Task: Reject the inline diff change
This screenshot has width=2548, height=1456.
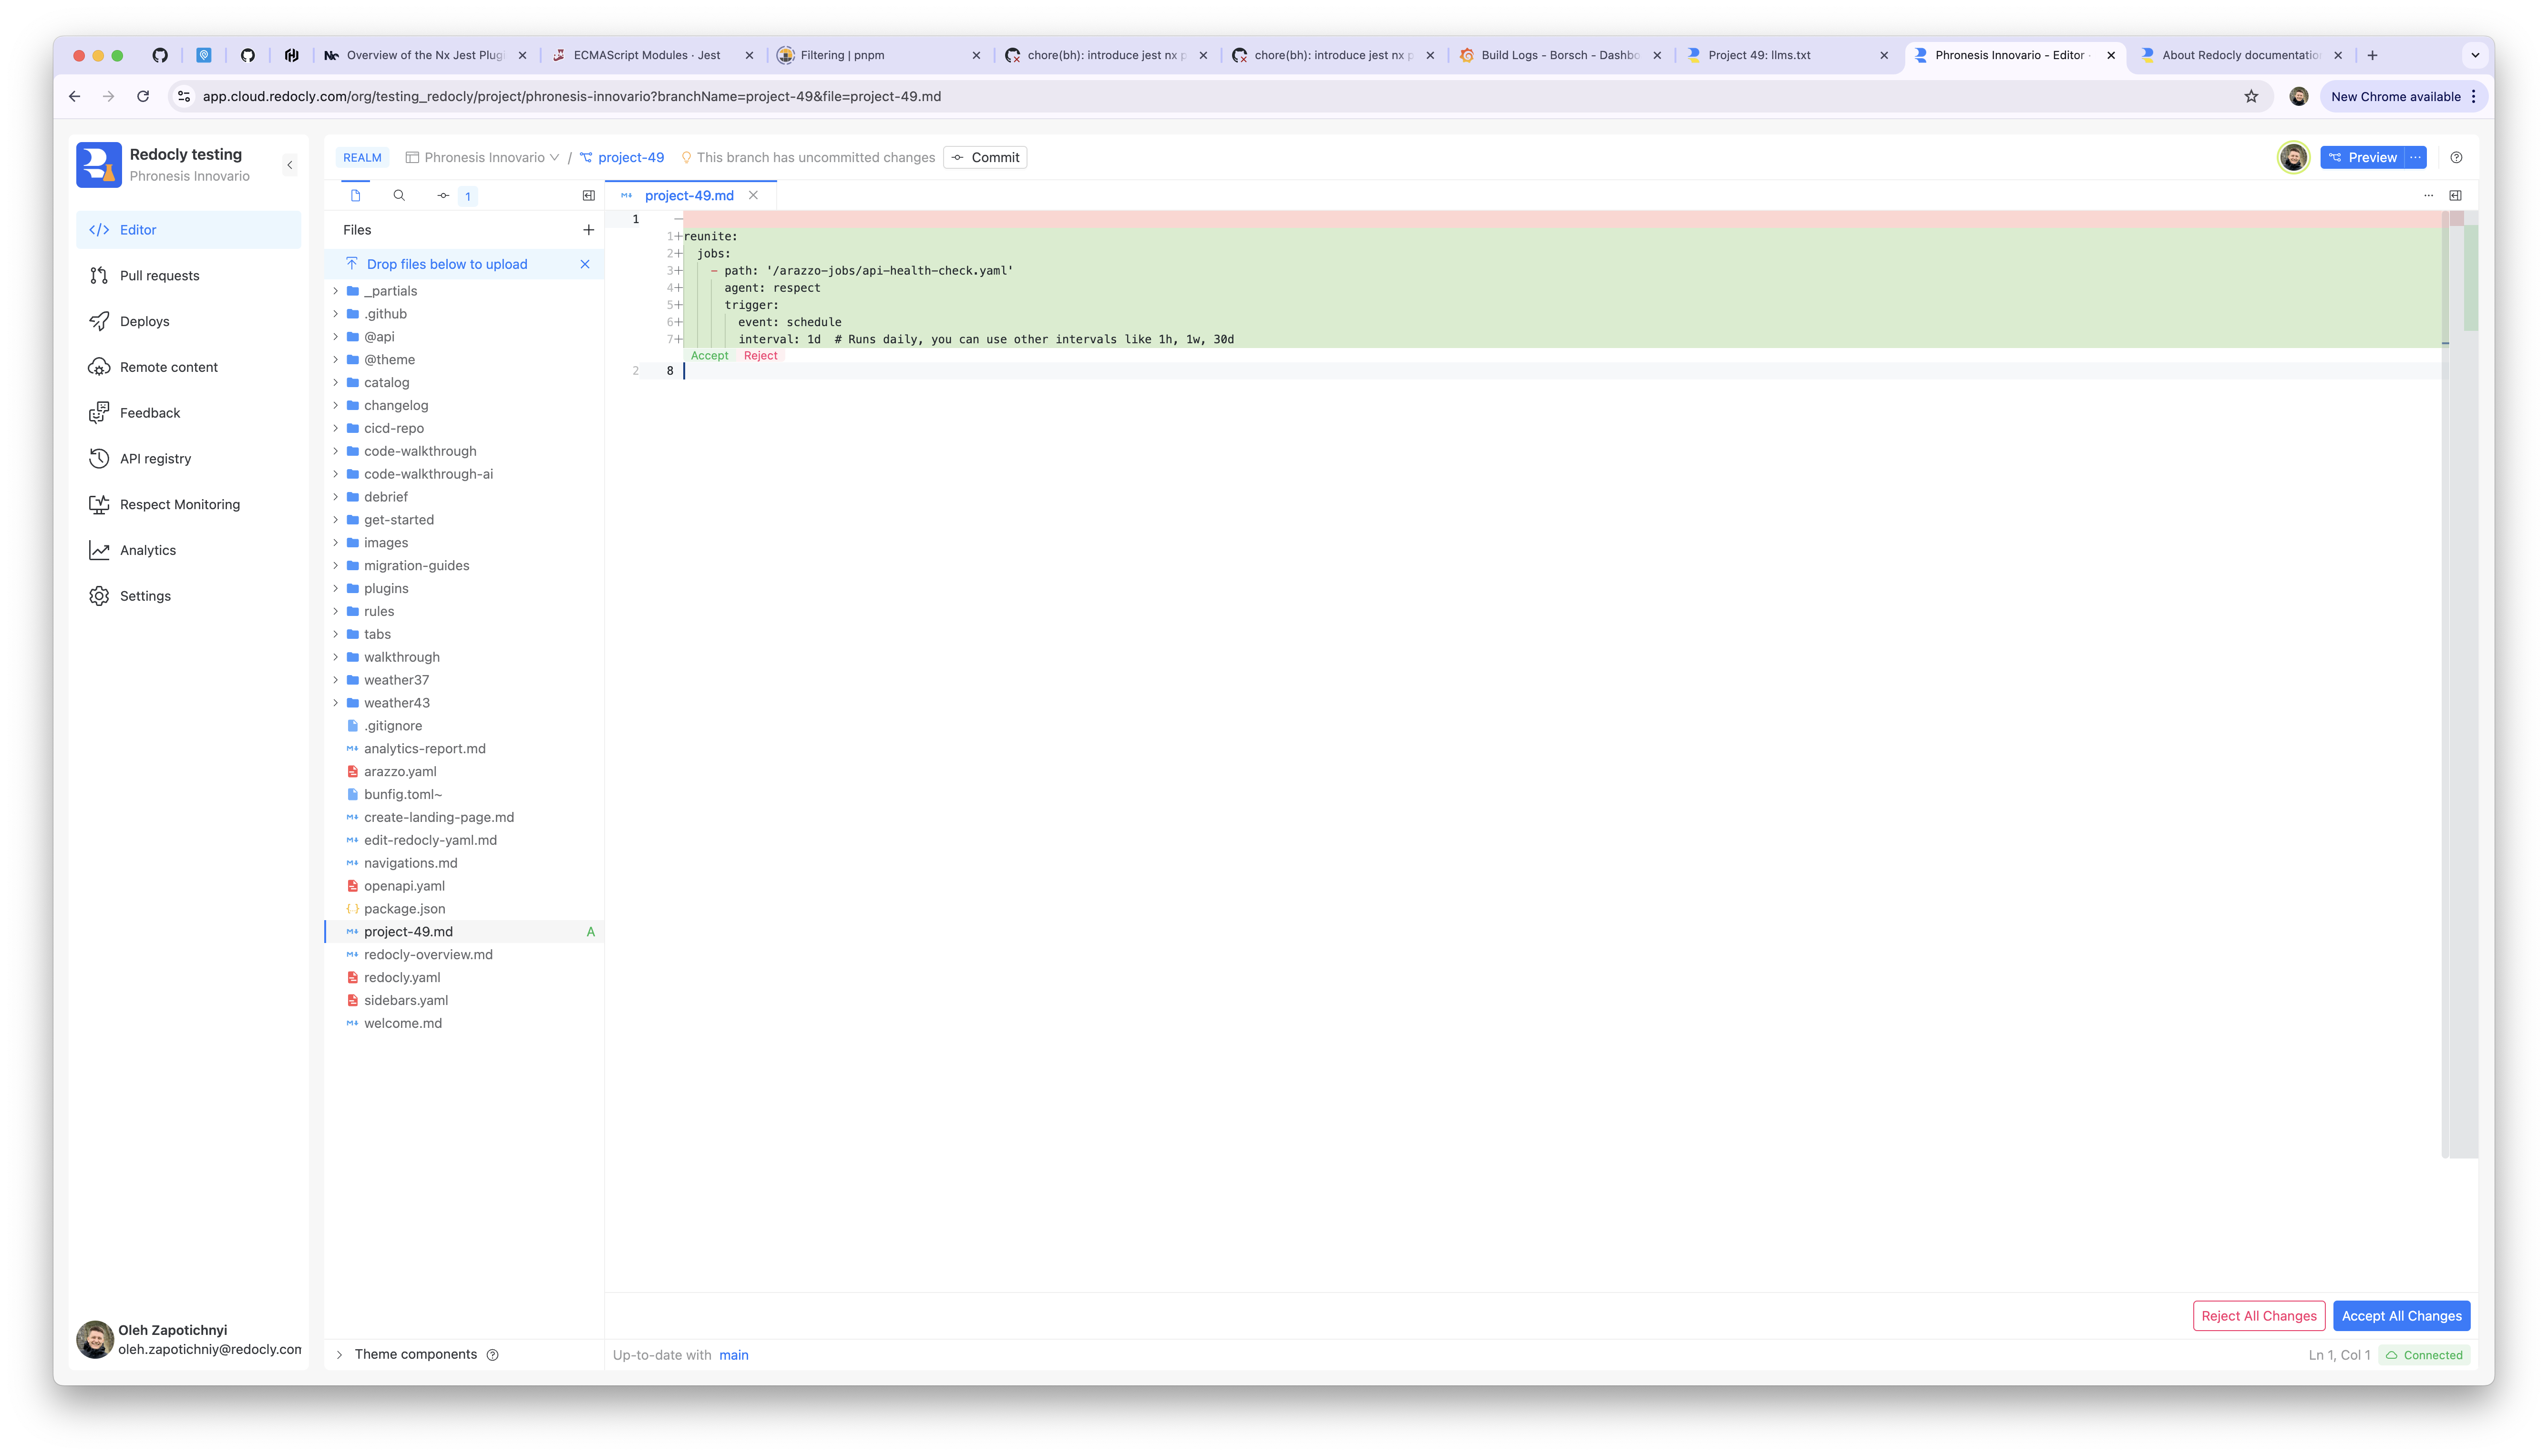Action: click(760, 356)
